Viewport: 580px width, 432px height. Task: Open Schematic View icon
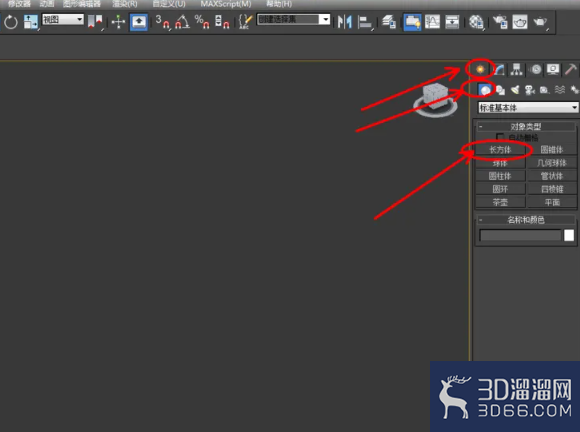point(452,22)
